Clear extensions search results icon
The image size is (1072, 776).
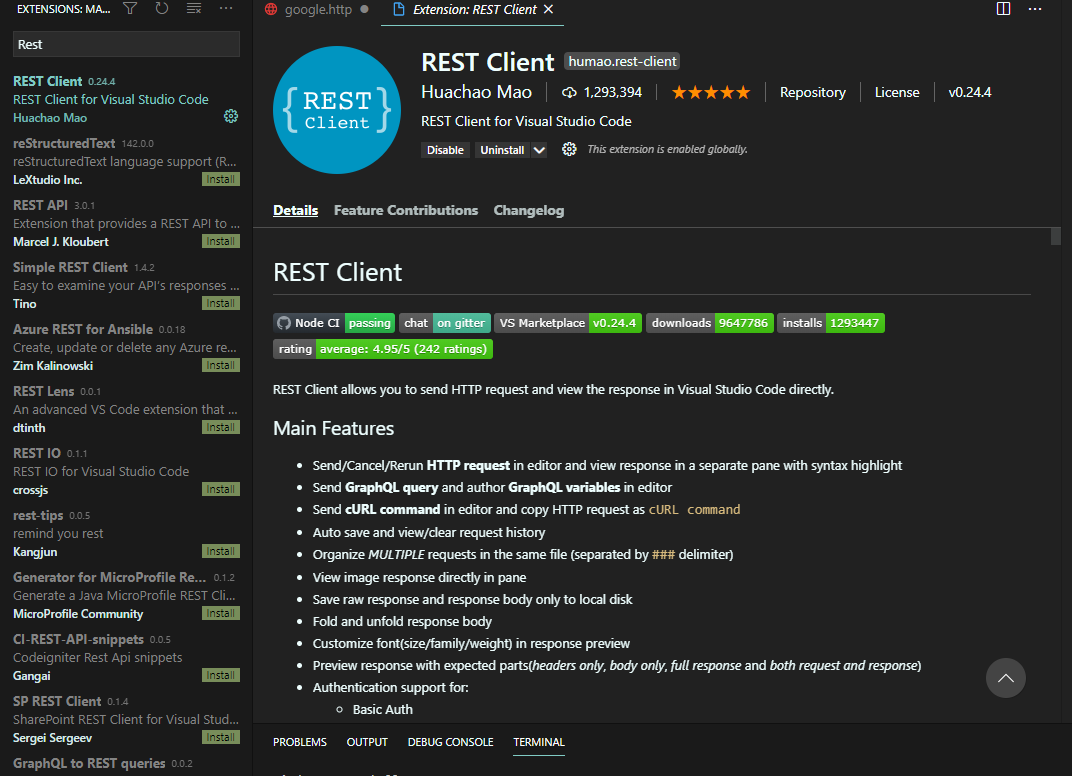click(193, 9)
